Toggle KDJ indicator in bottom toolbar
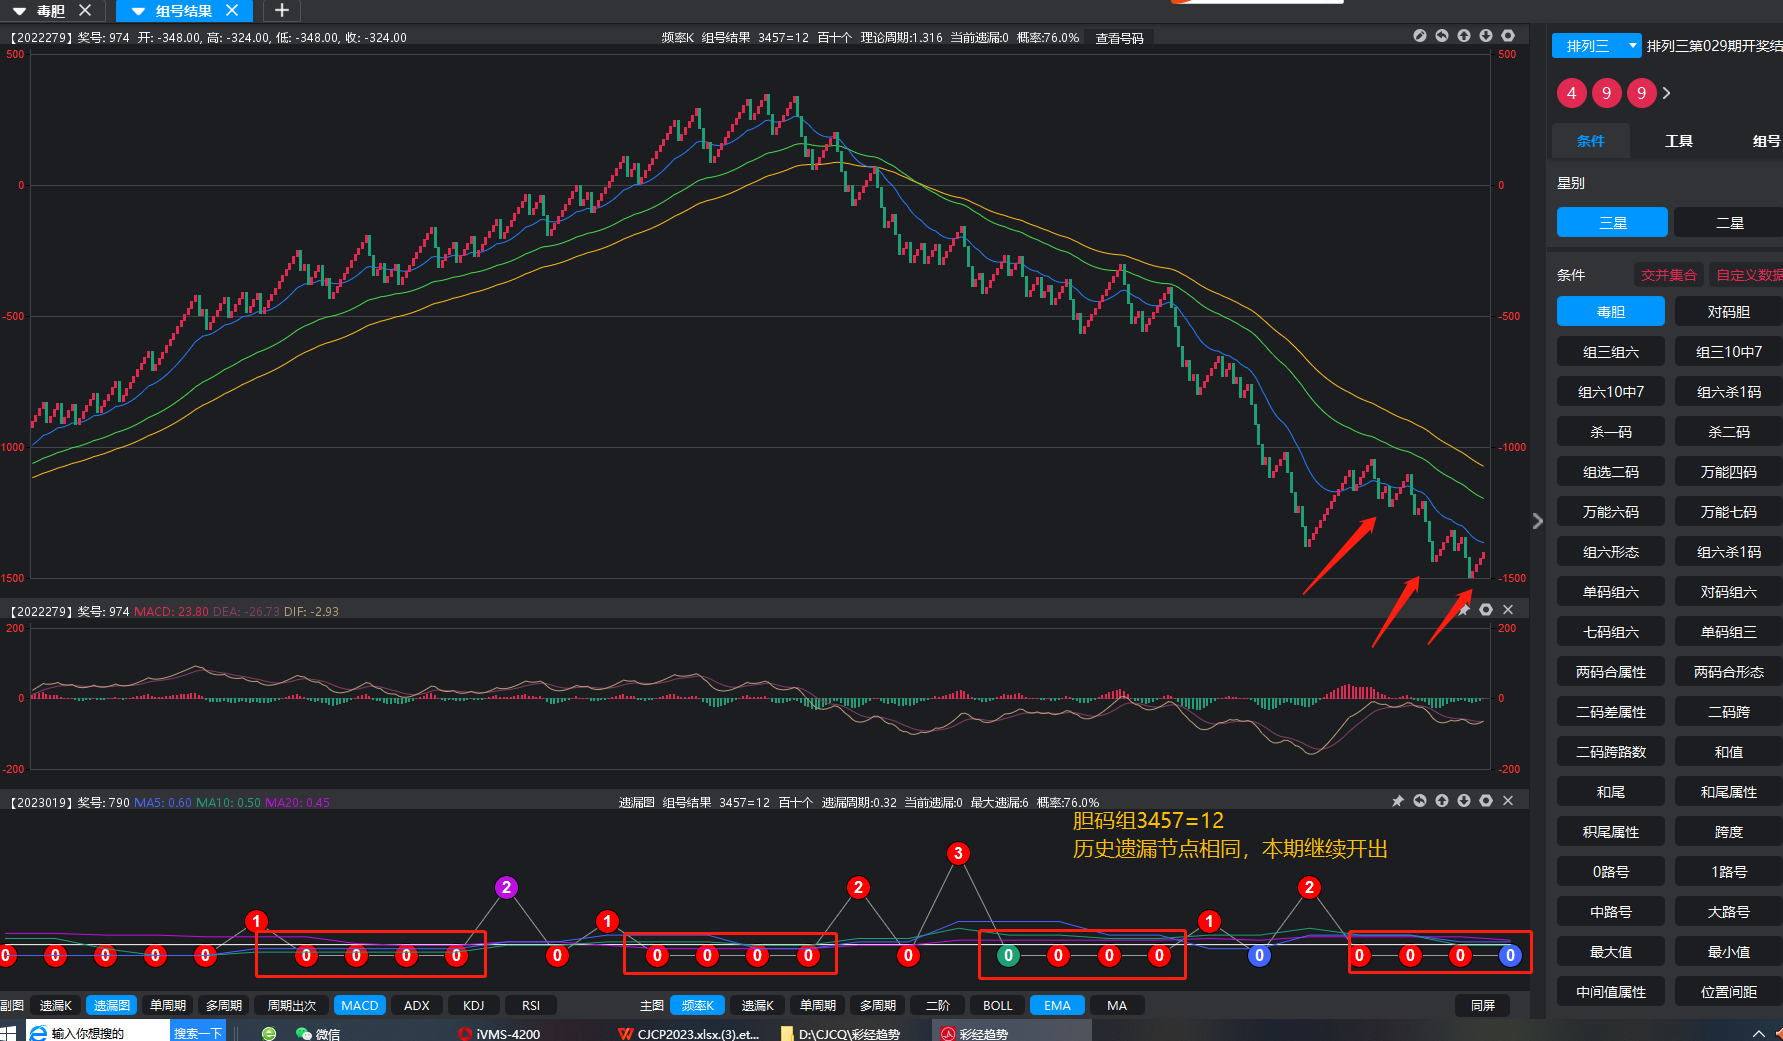Screen dimensions: 1783x1041 pos(474,1005)
